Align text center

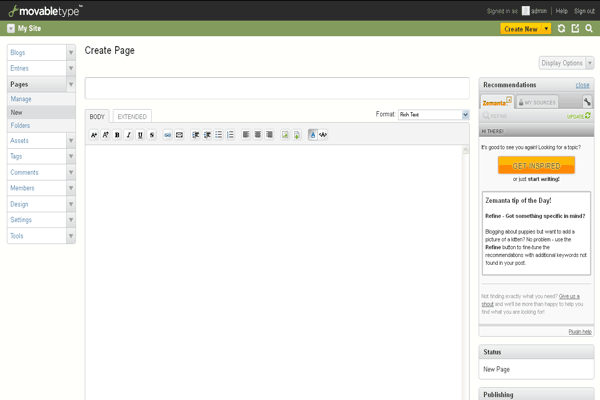258,135
